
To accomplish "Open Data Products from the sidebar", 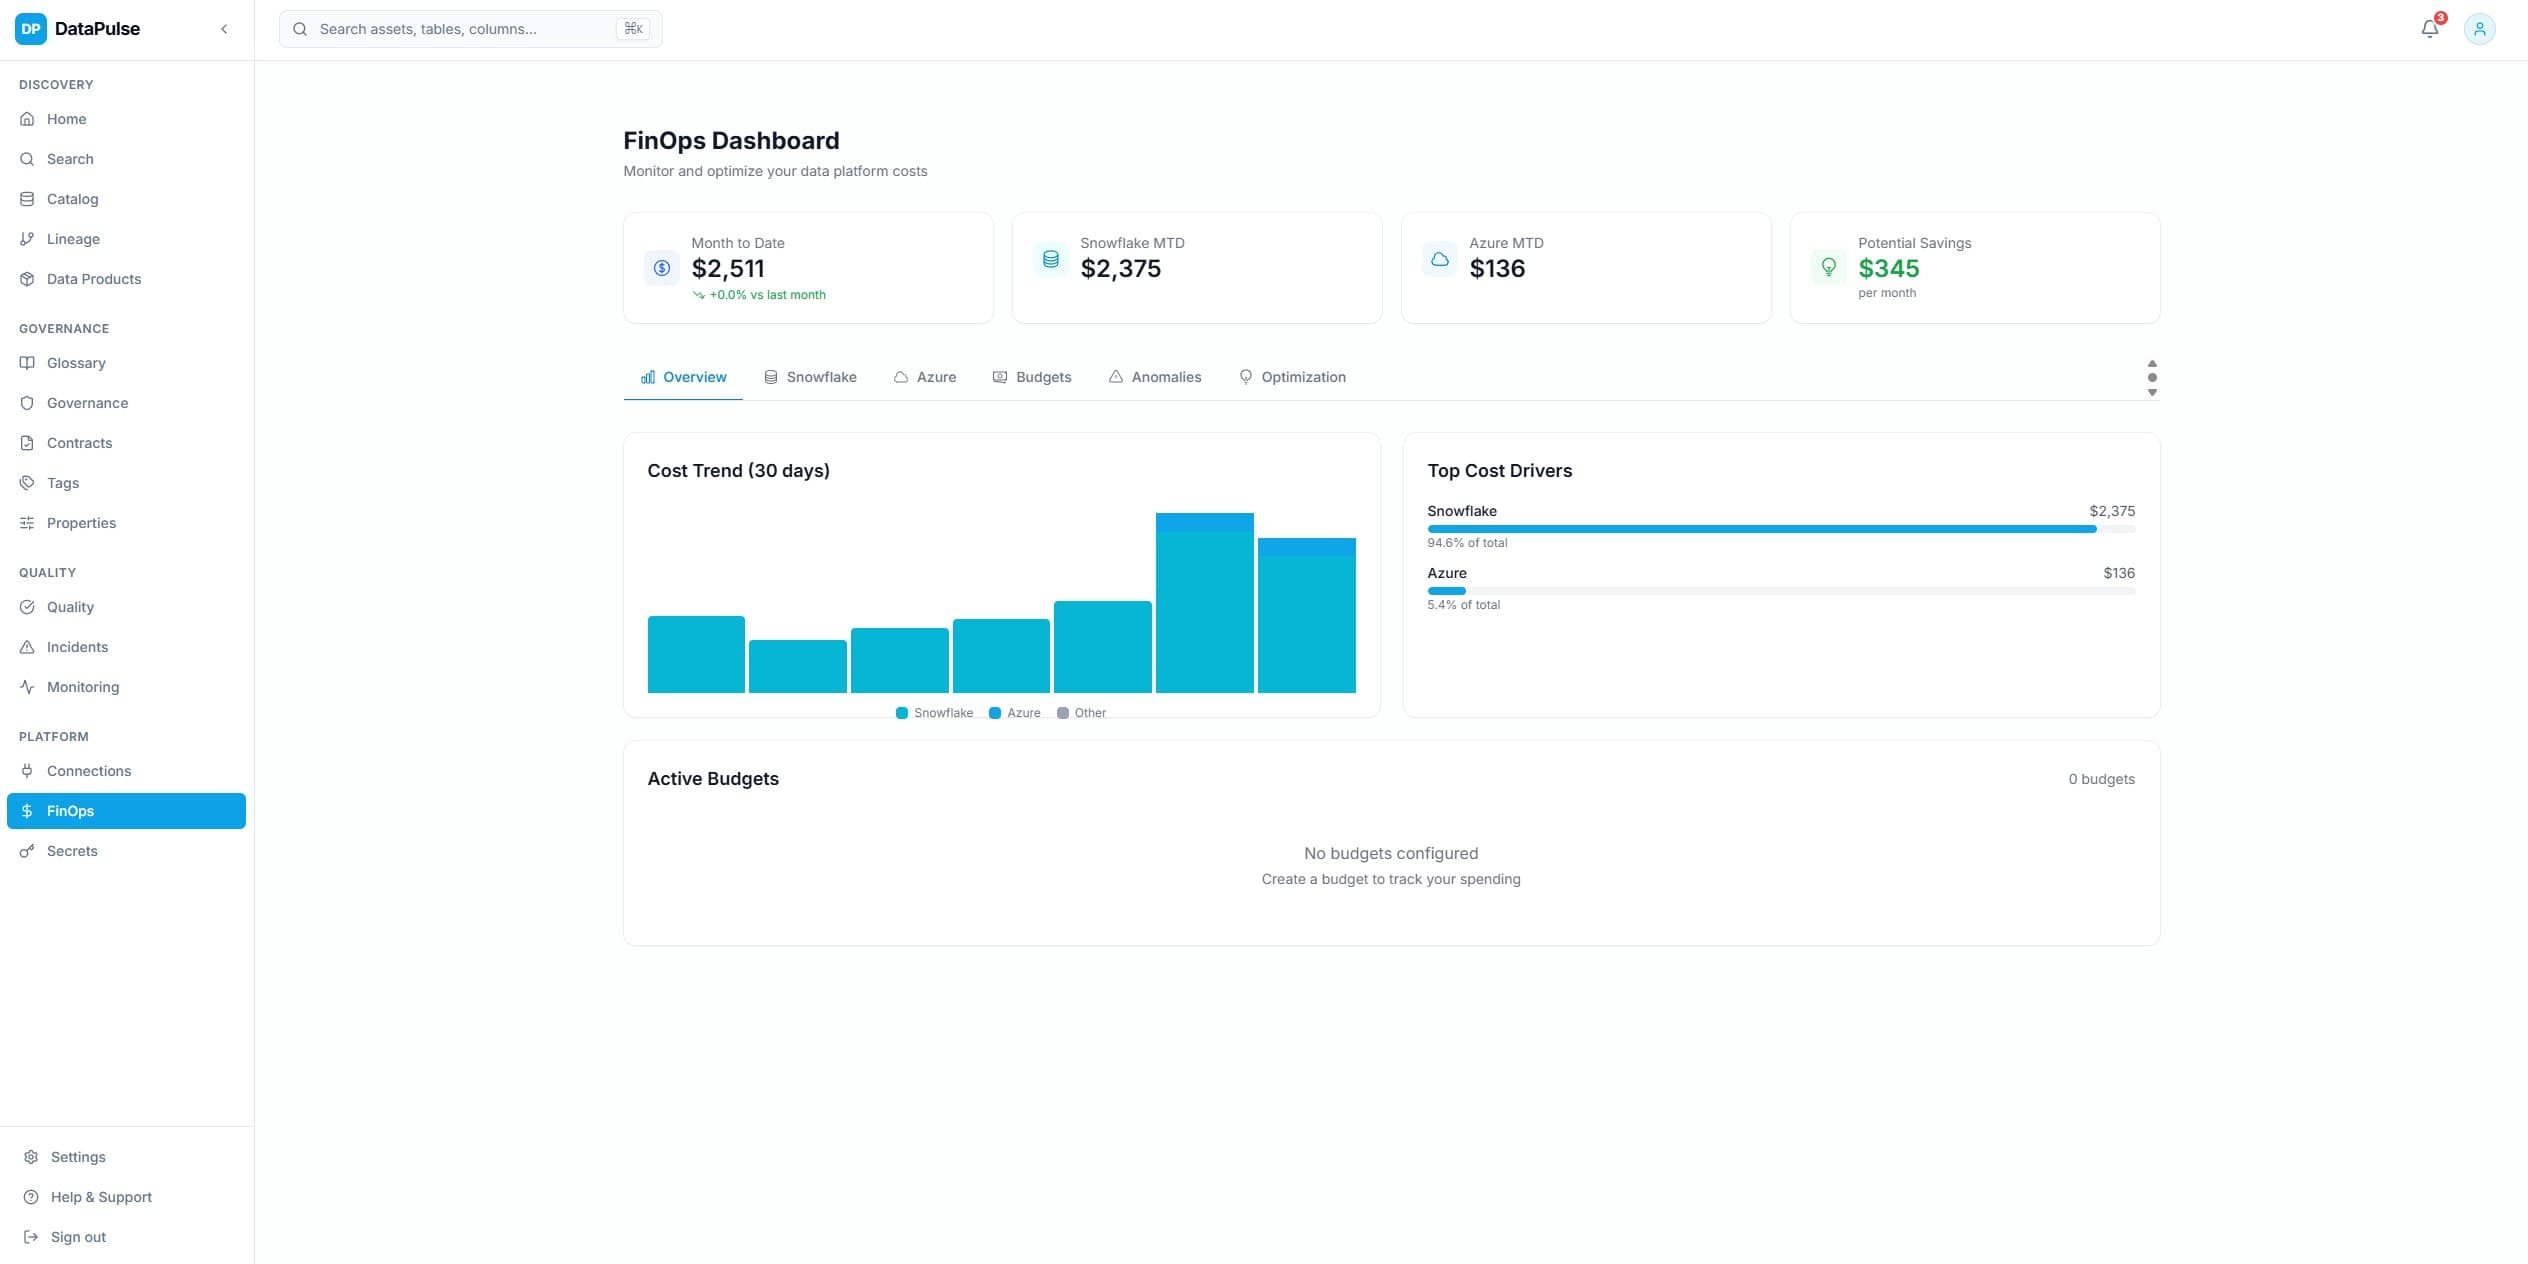I will [x=93, y=279].
